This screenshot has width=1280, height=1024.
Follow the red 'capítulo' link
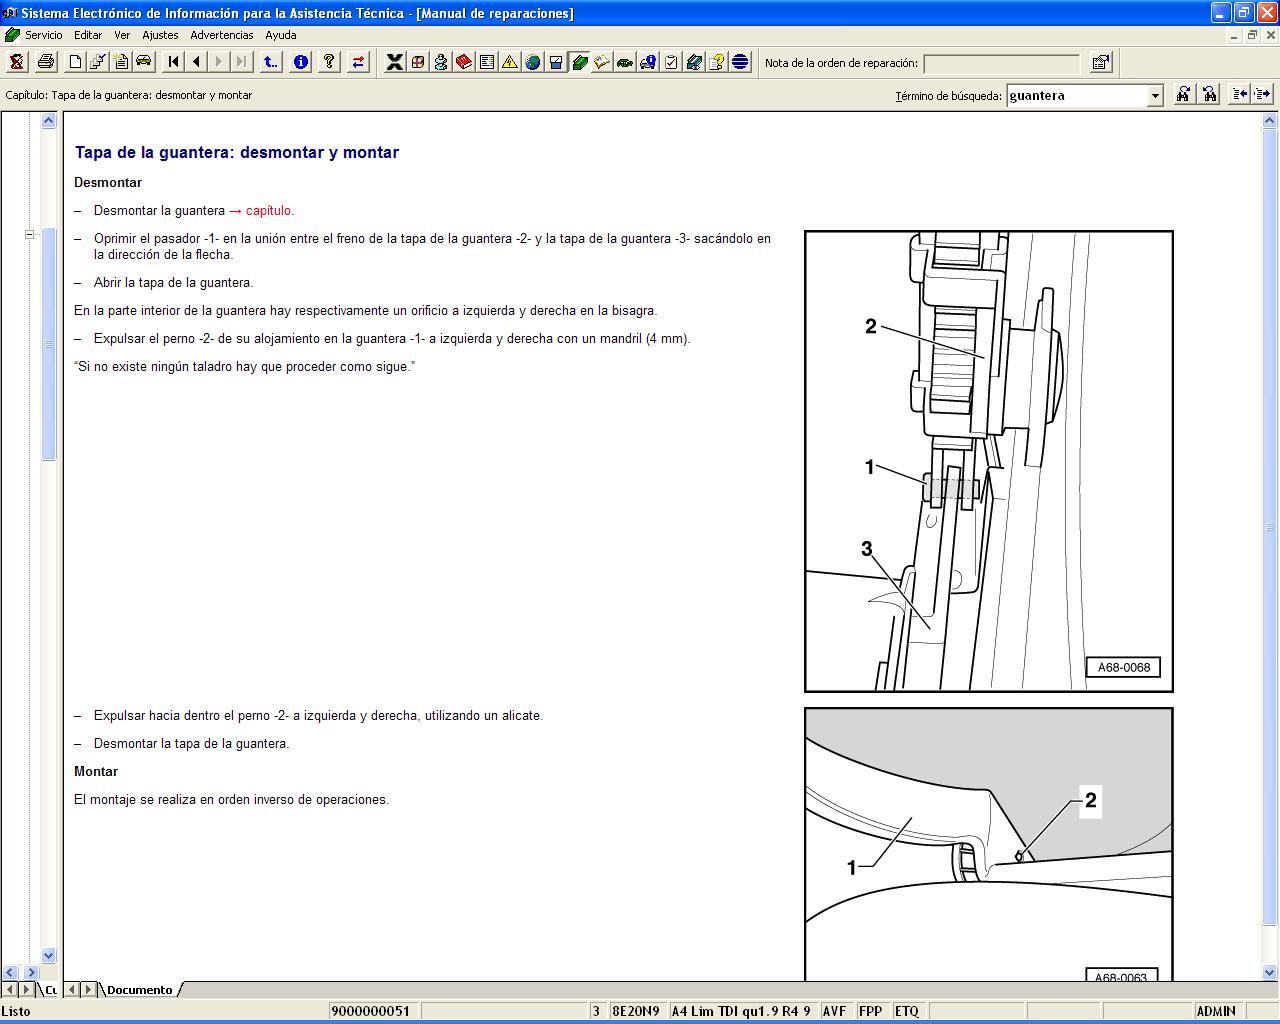[270, 211]
